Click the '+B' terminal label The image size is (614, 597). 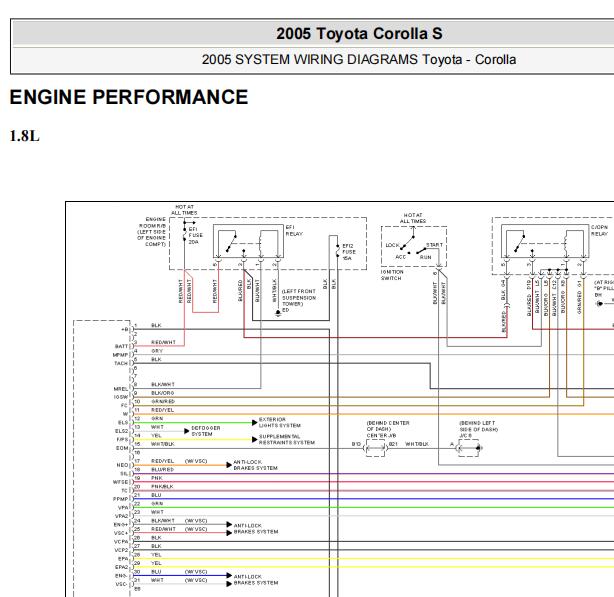point(125,330)
